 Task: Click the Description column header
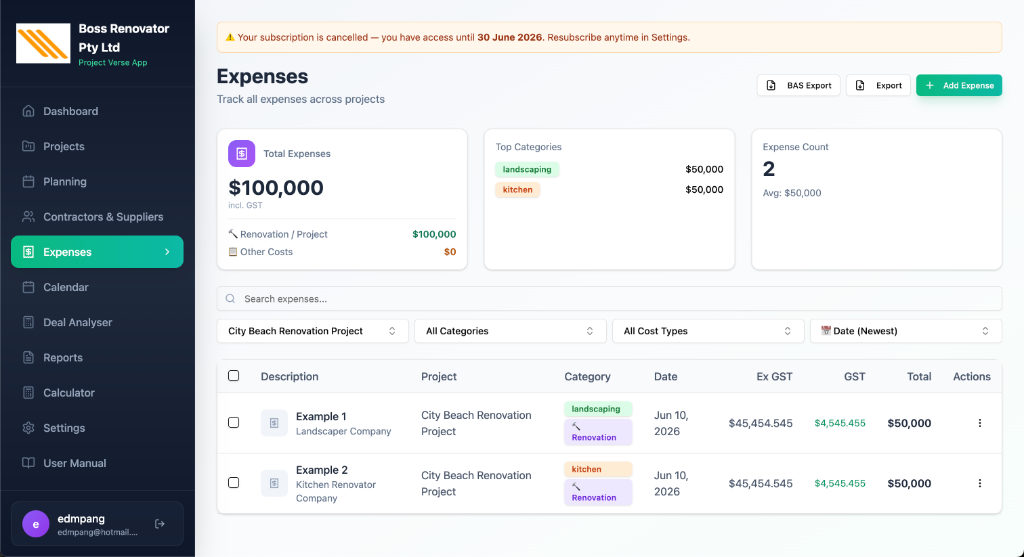(289, 377)
